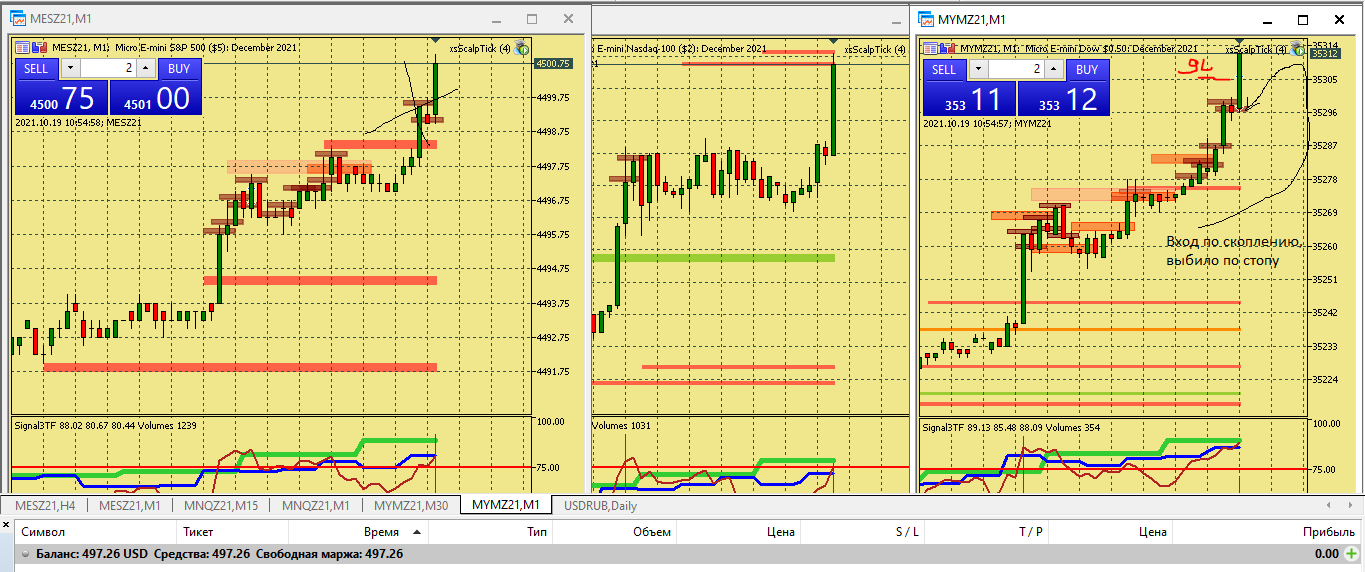Click the MESZ21,M1 window chart icon
1365x572 pixels.
pos(18,19)
